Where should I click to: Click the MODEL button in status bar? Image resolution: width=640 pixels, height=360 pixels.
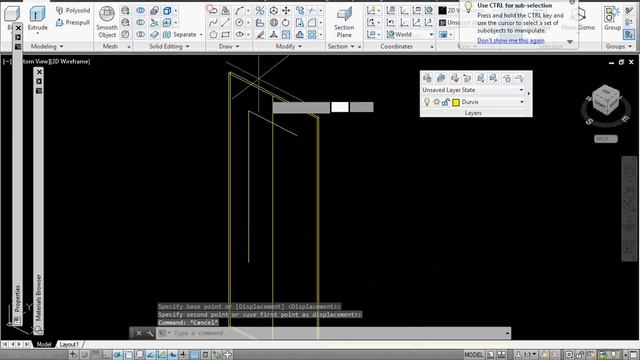coord(473,355)
